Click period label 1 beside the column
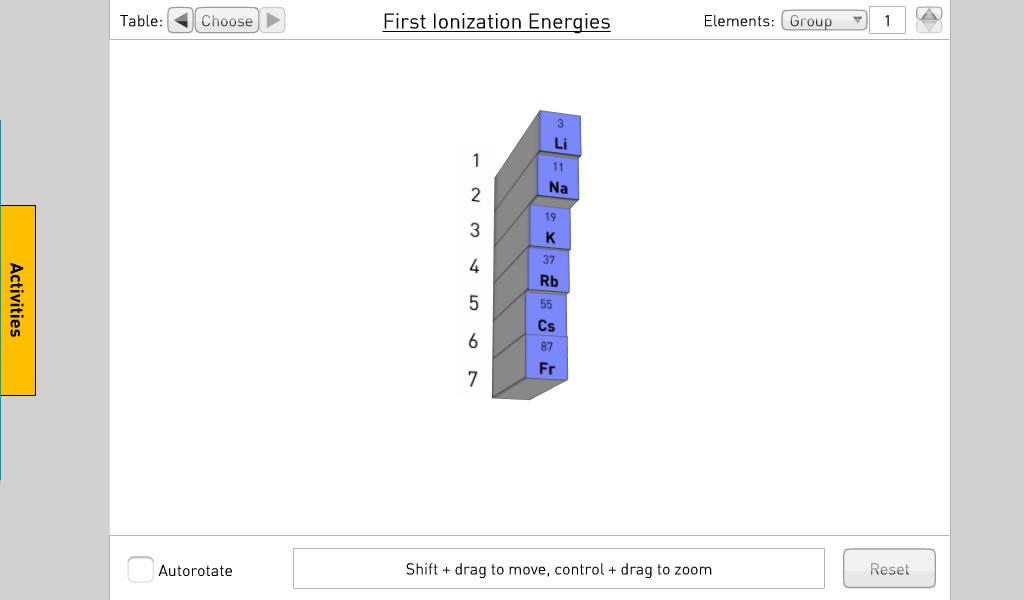 [x=476, y=160]
